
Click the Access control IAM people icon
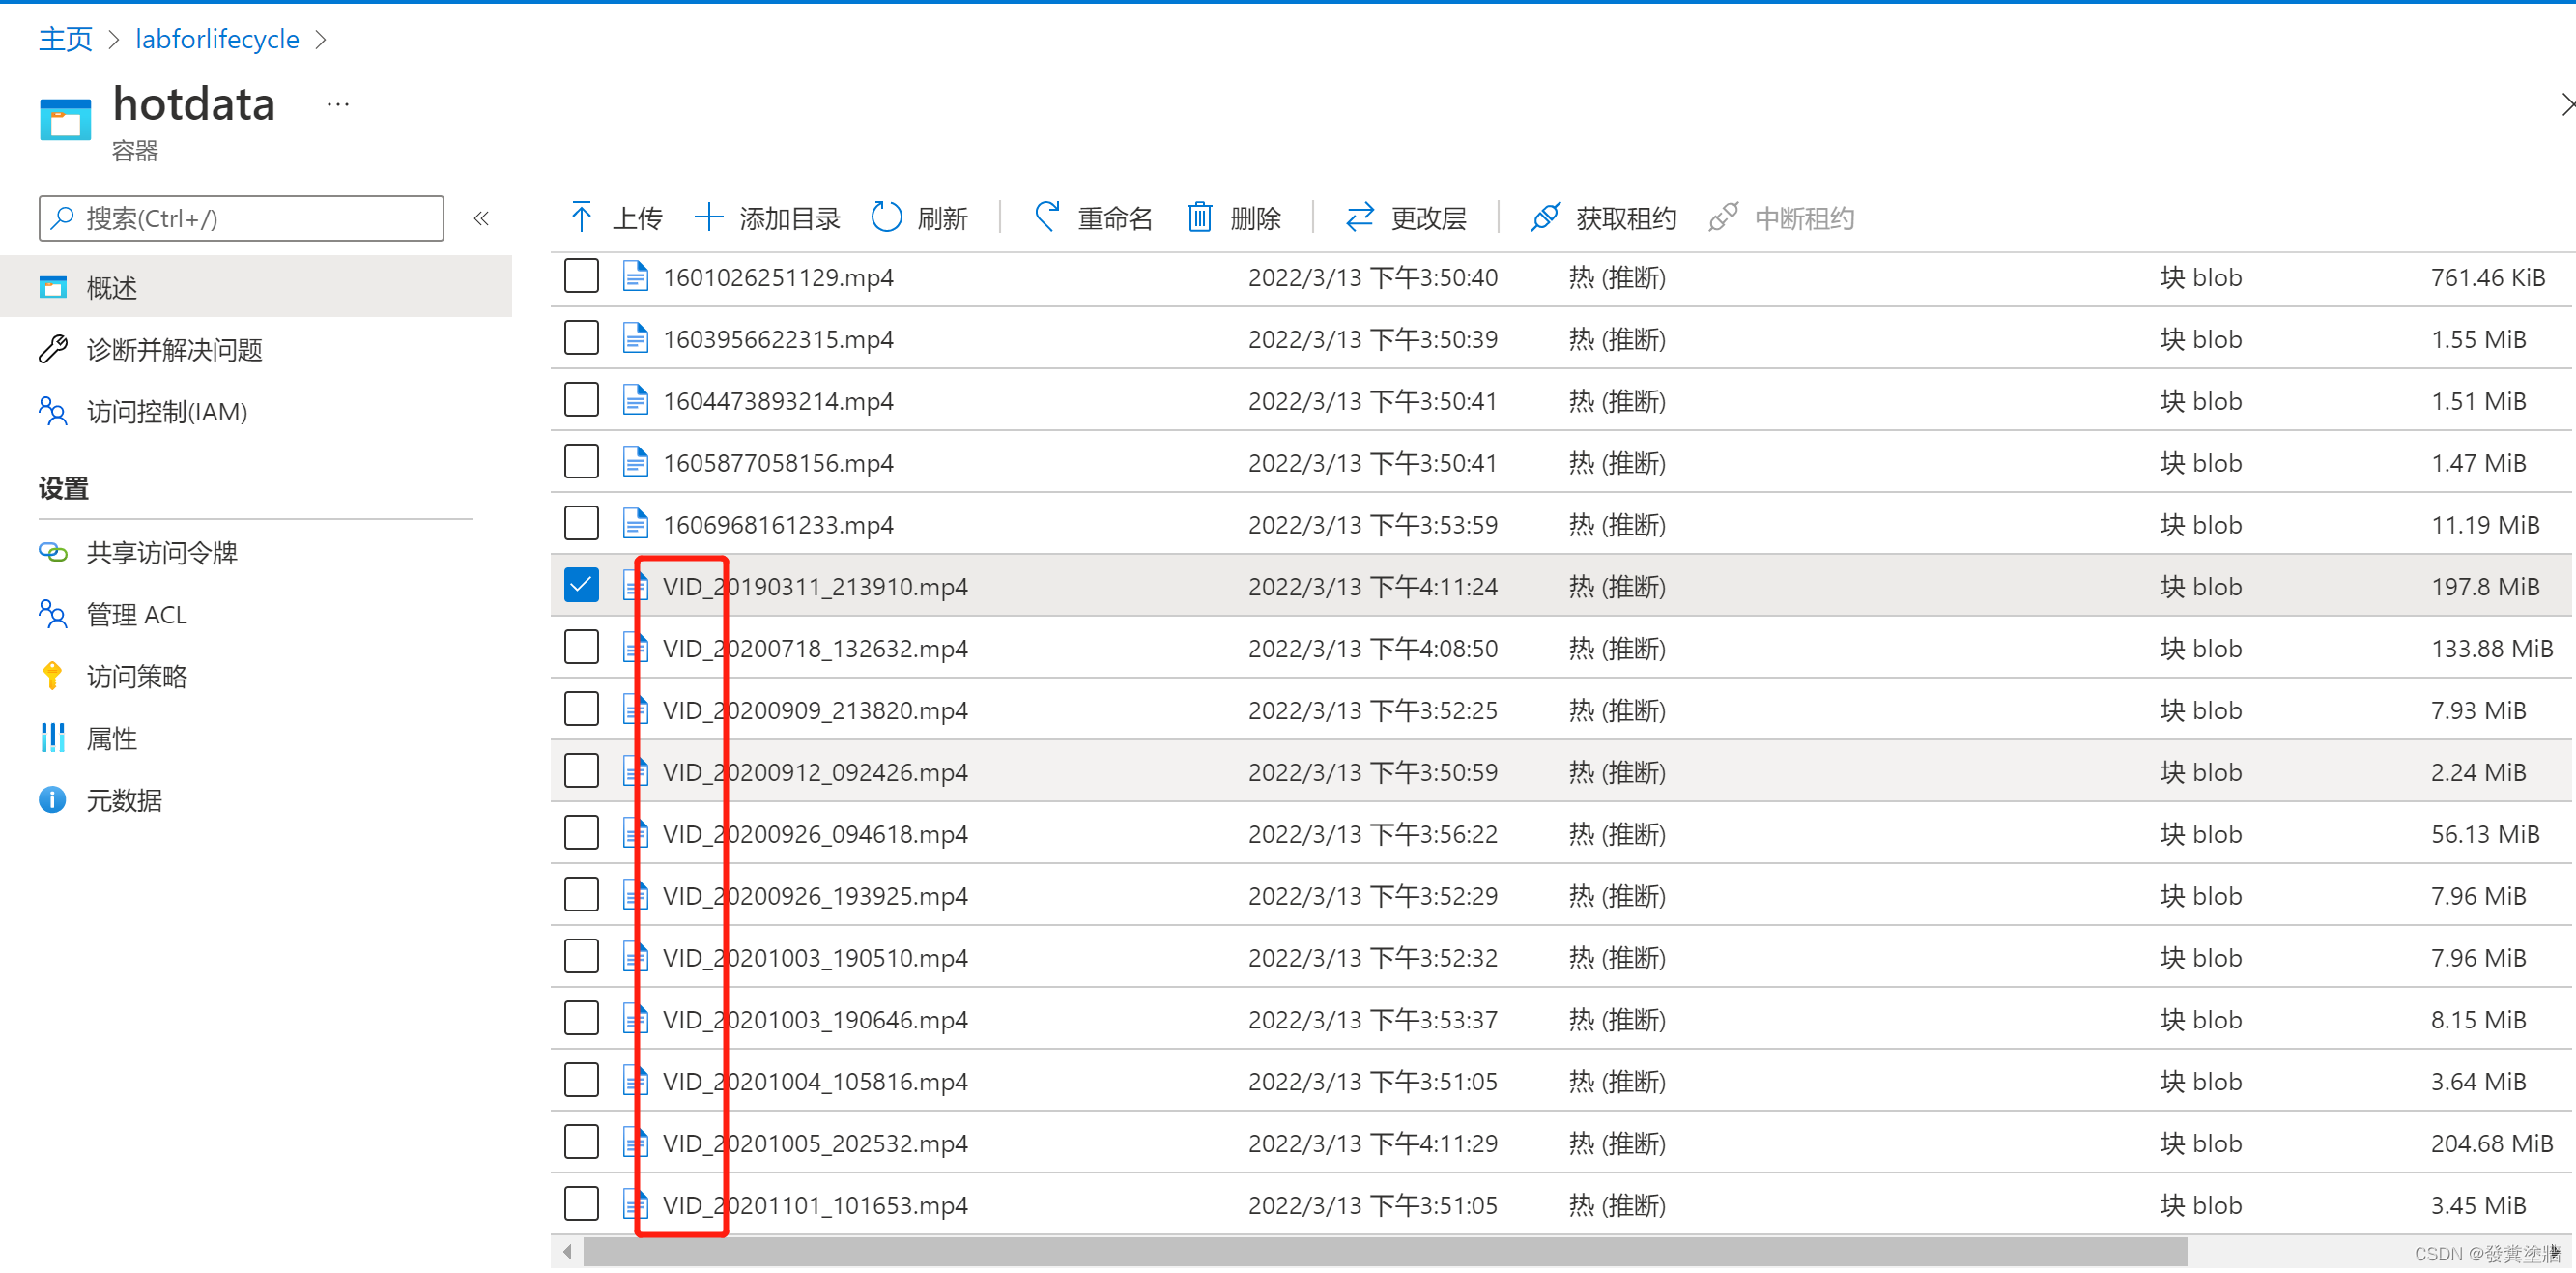pos(53,411)
